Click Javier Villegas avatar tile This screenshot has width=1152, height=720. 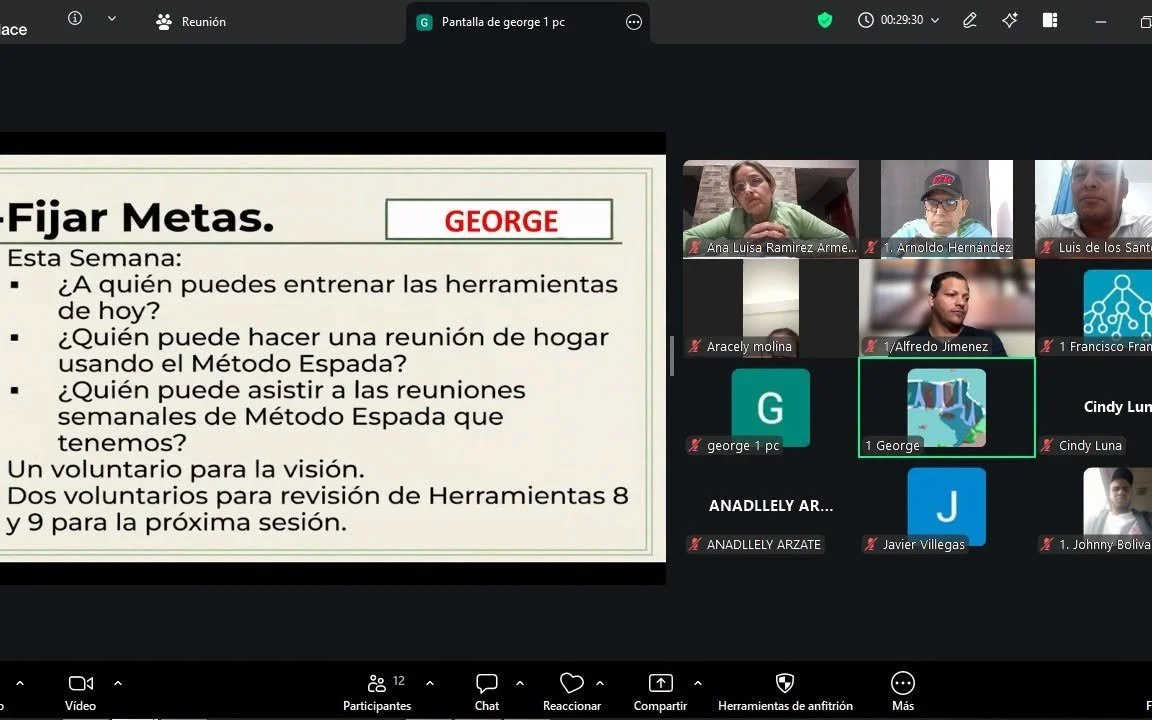[x=946, y=507]
